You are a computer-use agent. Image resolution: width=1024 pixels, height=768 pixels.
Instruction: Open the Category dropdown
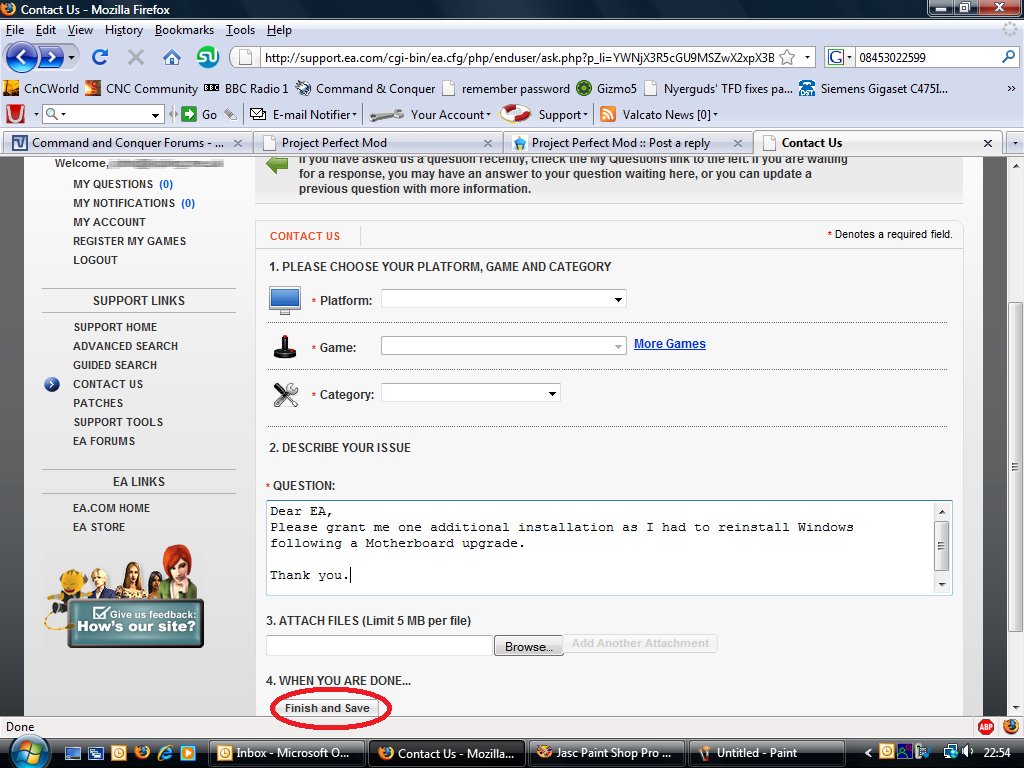[x=471, y=393]
